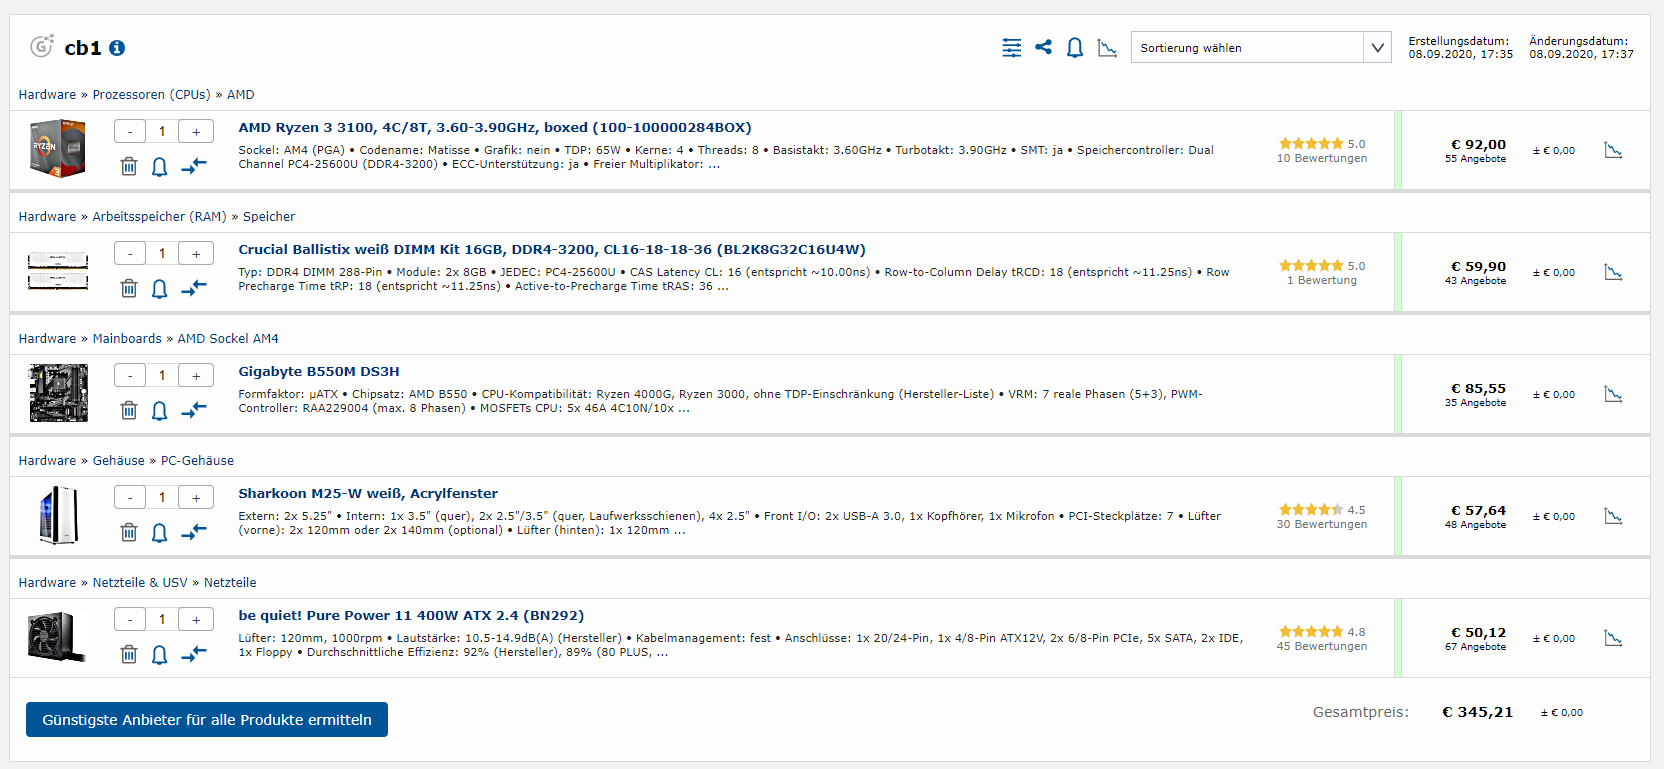Decrease quantity of Gigabyte B550M DS3H
Image resolution: width=1664 pixels, height=769 pixels.
(x=130, y=375)
